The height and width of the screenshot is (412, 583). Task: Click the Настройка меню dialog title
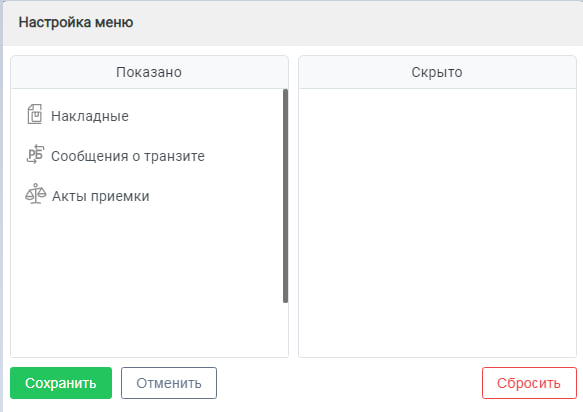[76, 22]
